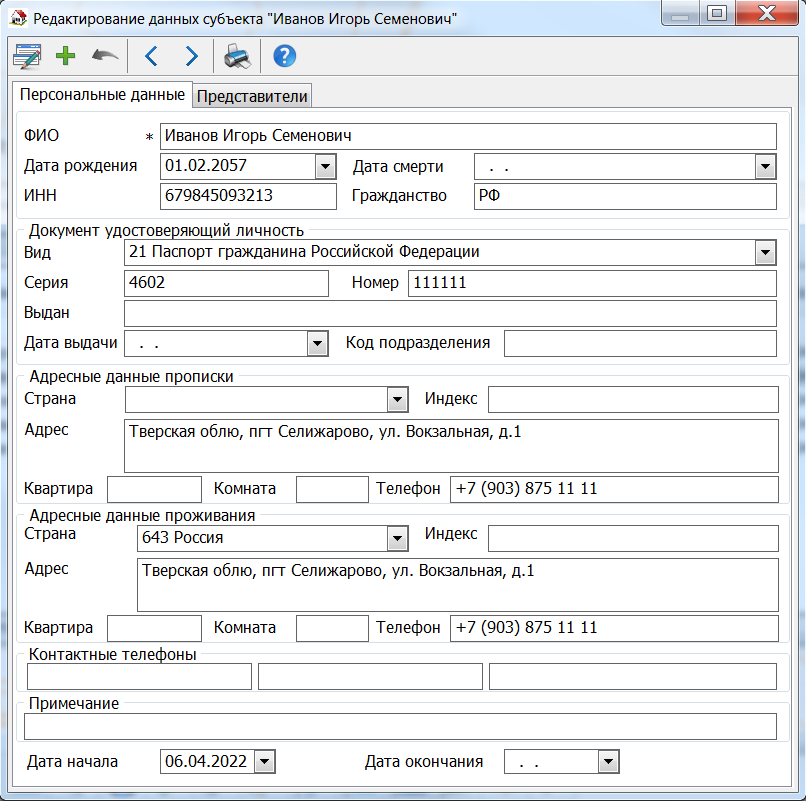Click the ФИО name input field

coord(467,136)
